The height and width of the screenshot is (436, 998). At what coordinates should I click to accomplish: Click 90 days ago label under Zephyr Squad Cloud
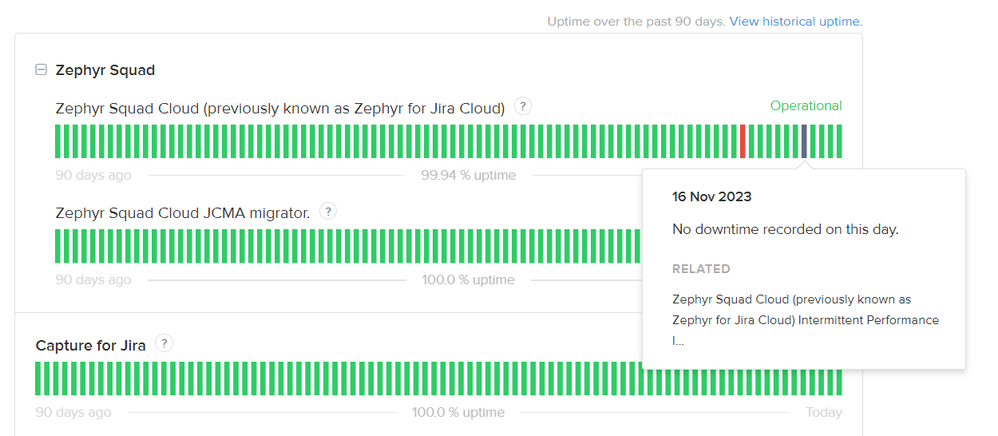point(93,176)
